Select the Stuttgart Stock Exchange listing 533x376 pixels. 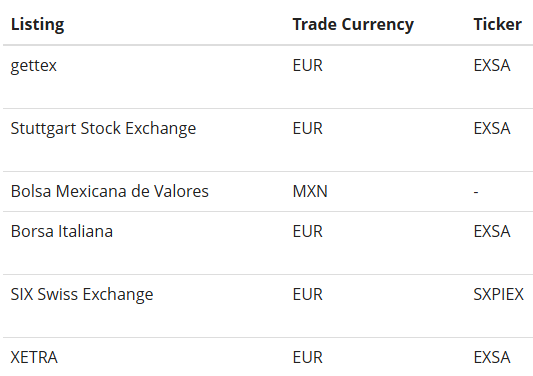pos(103,128)
